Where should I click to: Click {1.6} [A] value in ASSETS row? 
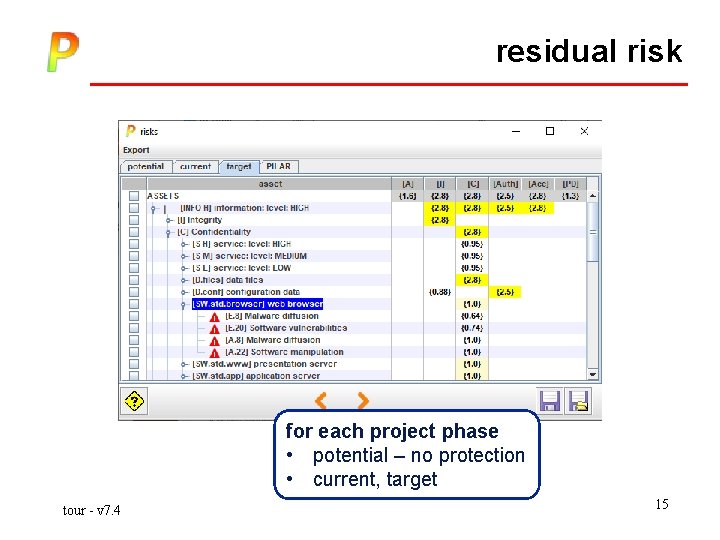(x=408, y=196)
